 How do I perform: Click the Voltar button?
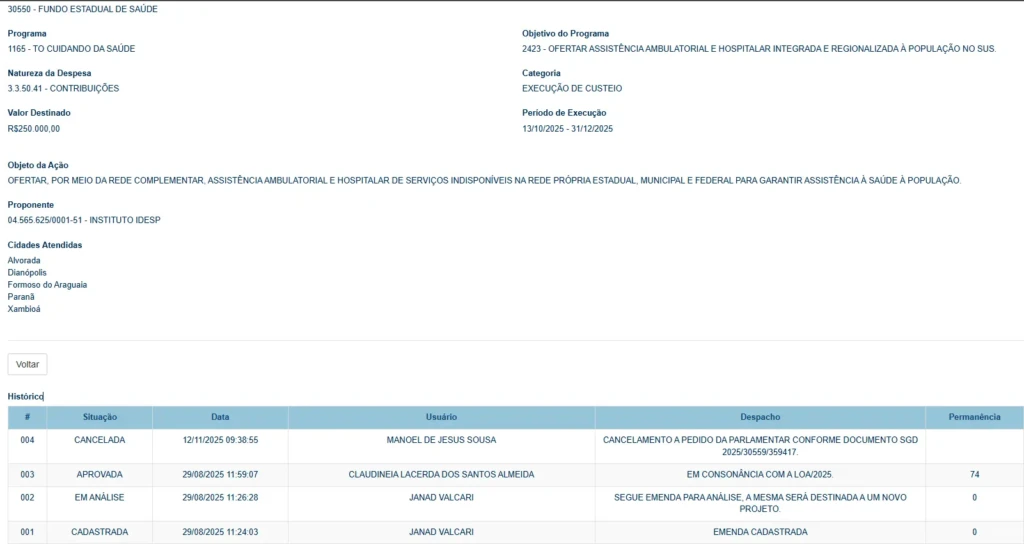point(27,364)
